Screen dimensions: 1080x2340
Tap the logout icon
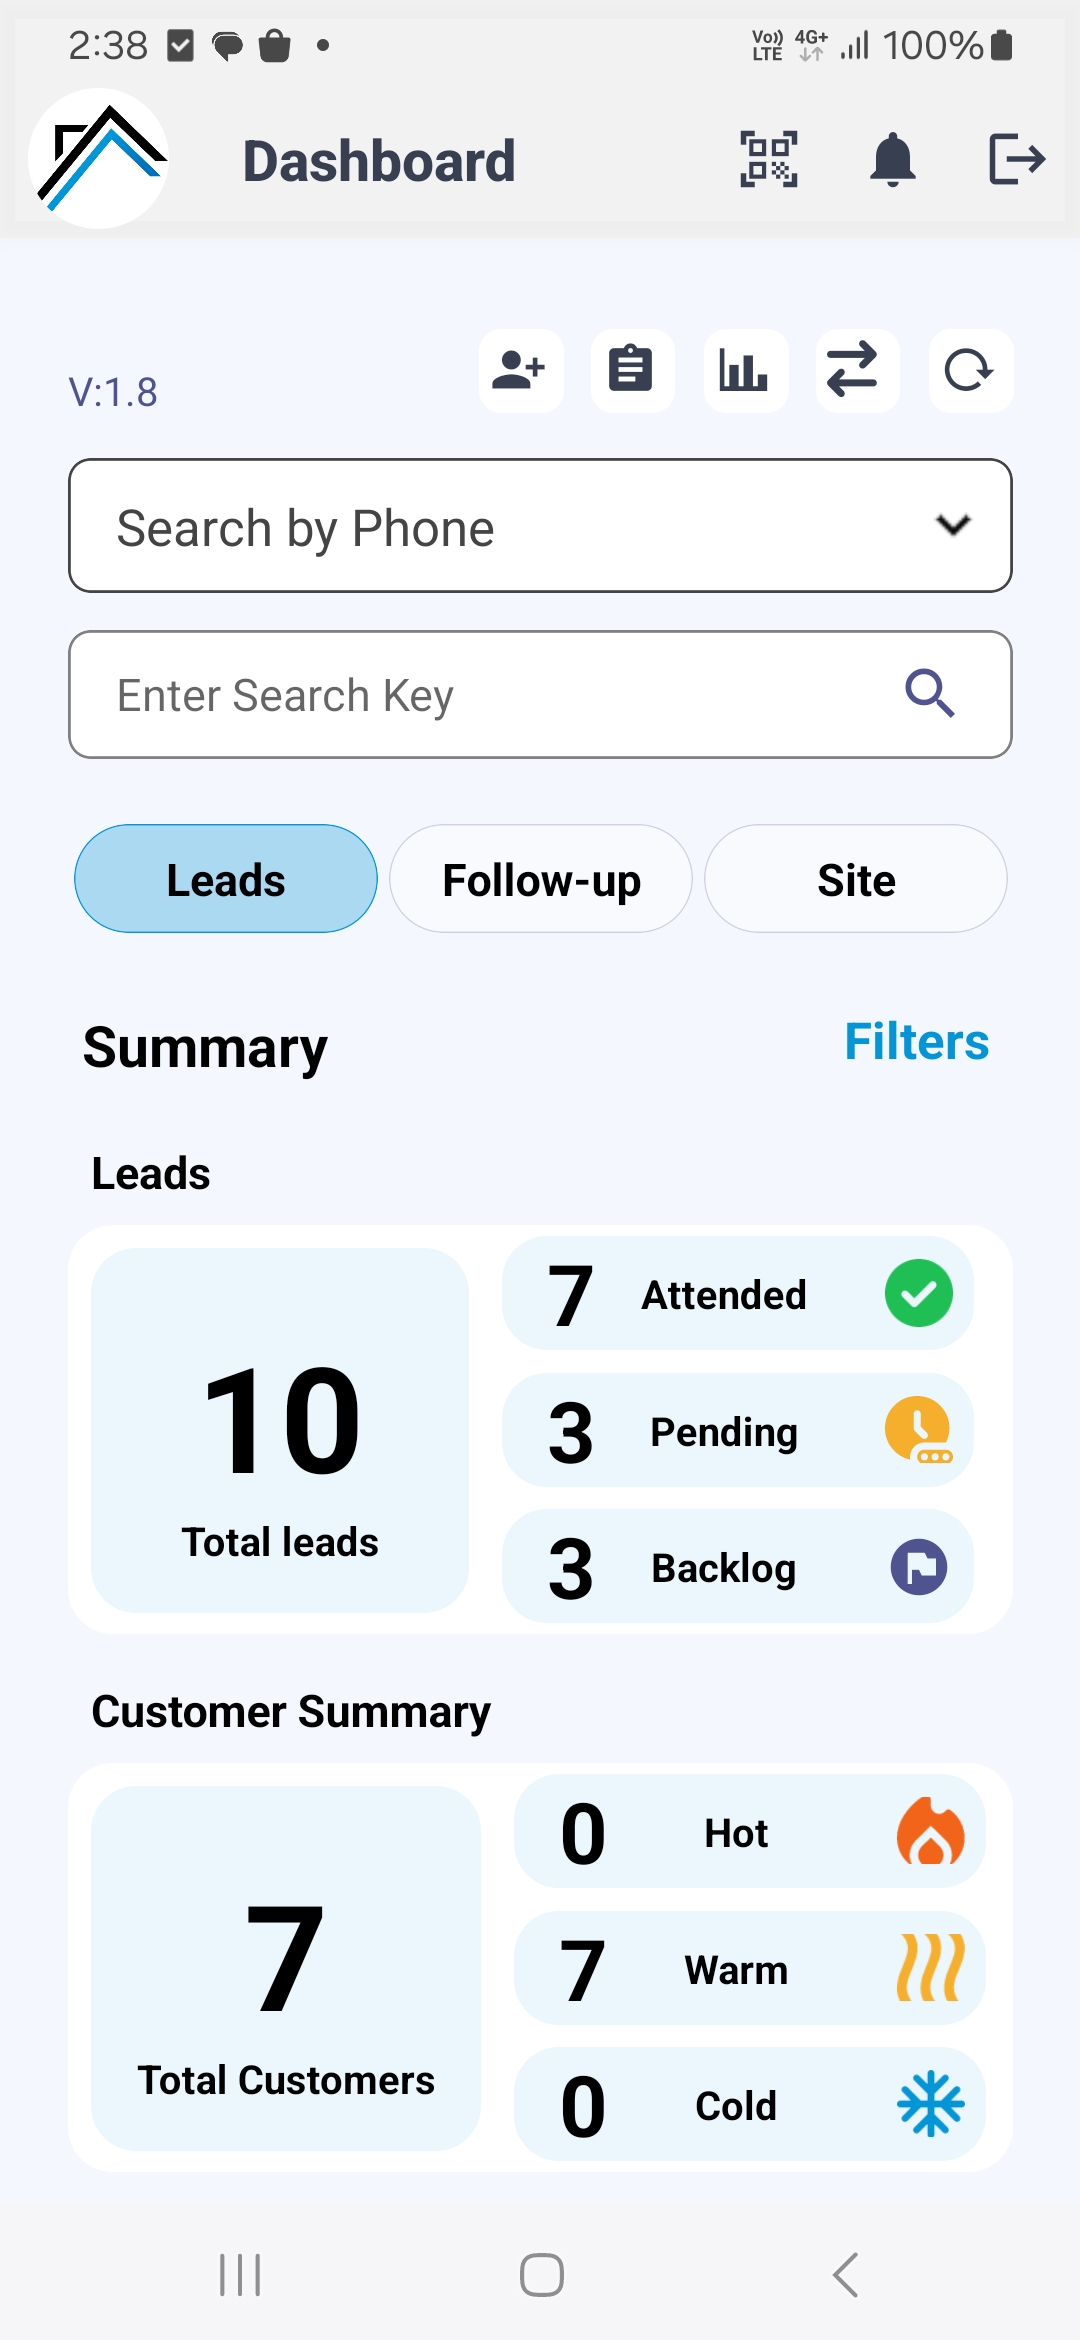point(1017,159)
